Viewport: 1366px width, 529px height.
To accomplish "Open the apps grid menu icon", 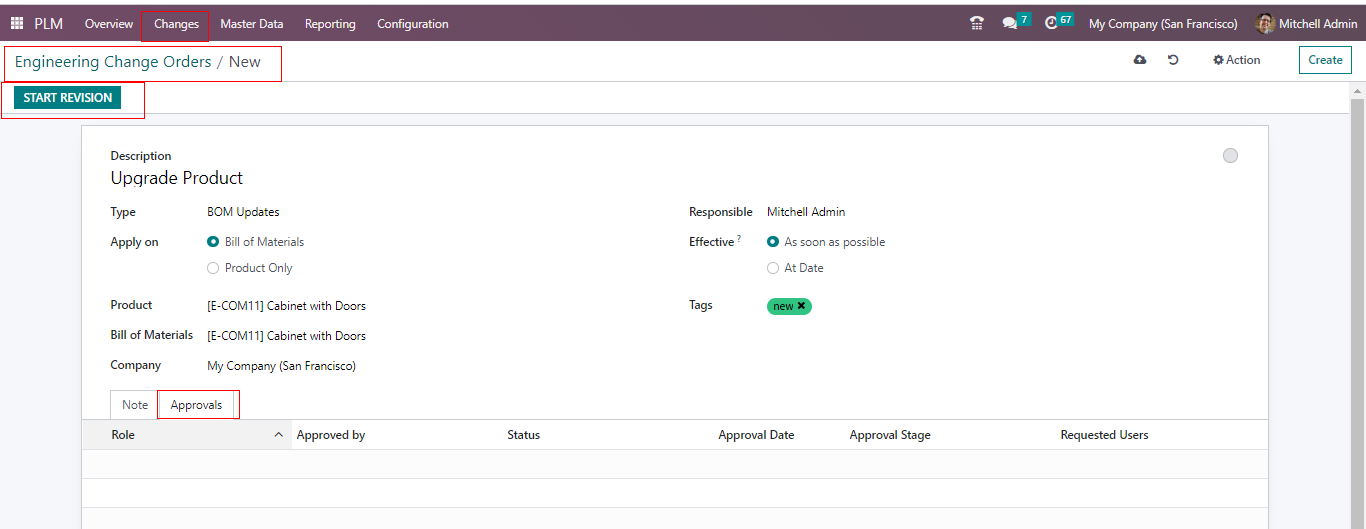I will pos(17,23).
